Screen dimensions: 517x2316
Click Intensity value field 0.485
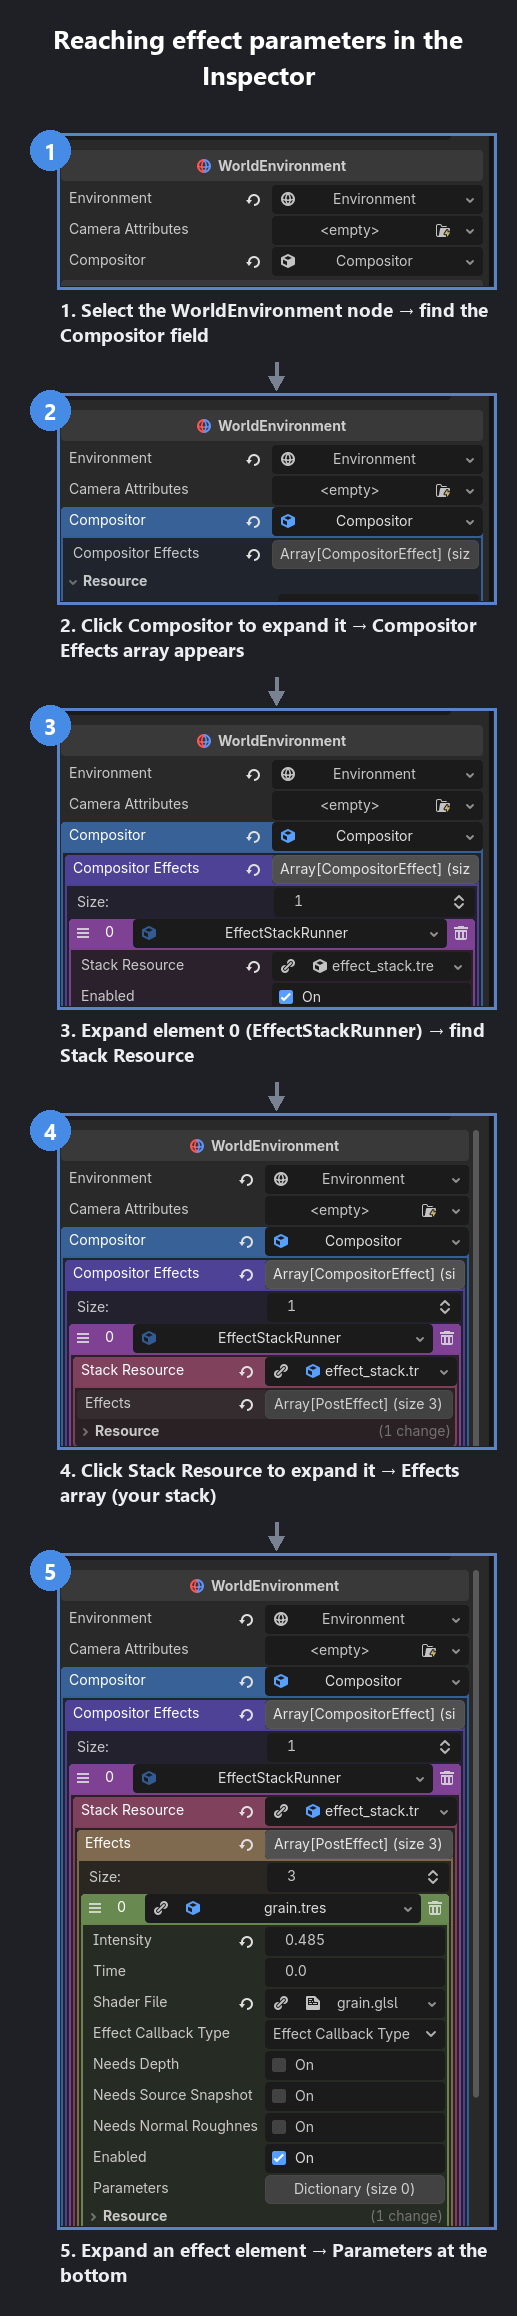point(355,1940)
